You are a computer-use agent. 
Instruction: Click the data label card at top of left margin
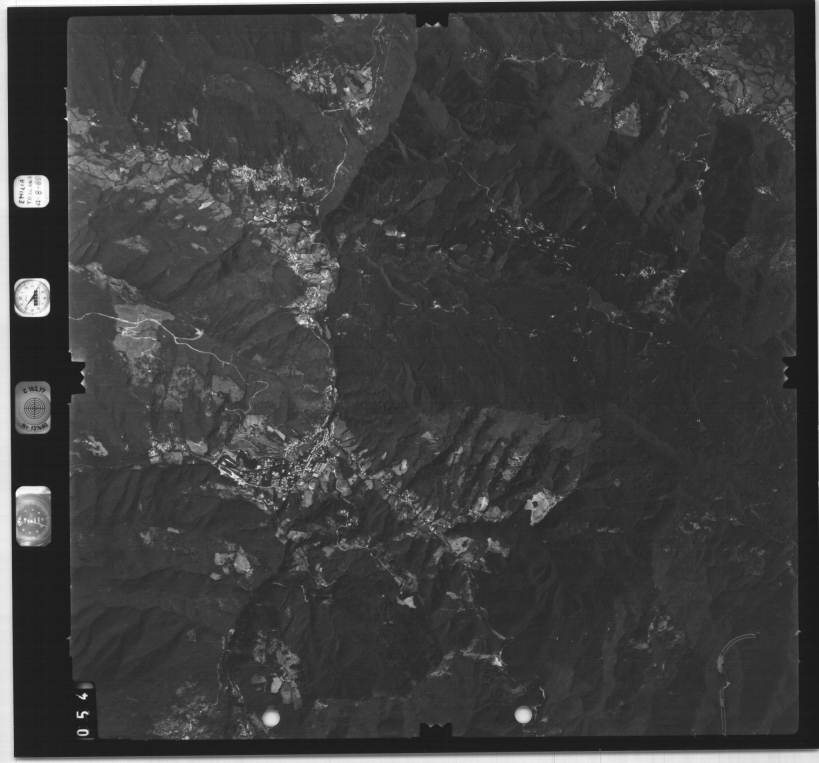(31, 191)
